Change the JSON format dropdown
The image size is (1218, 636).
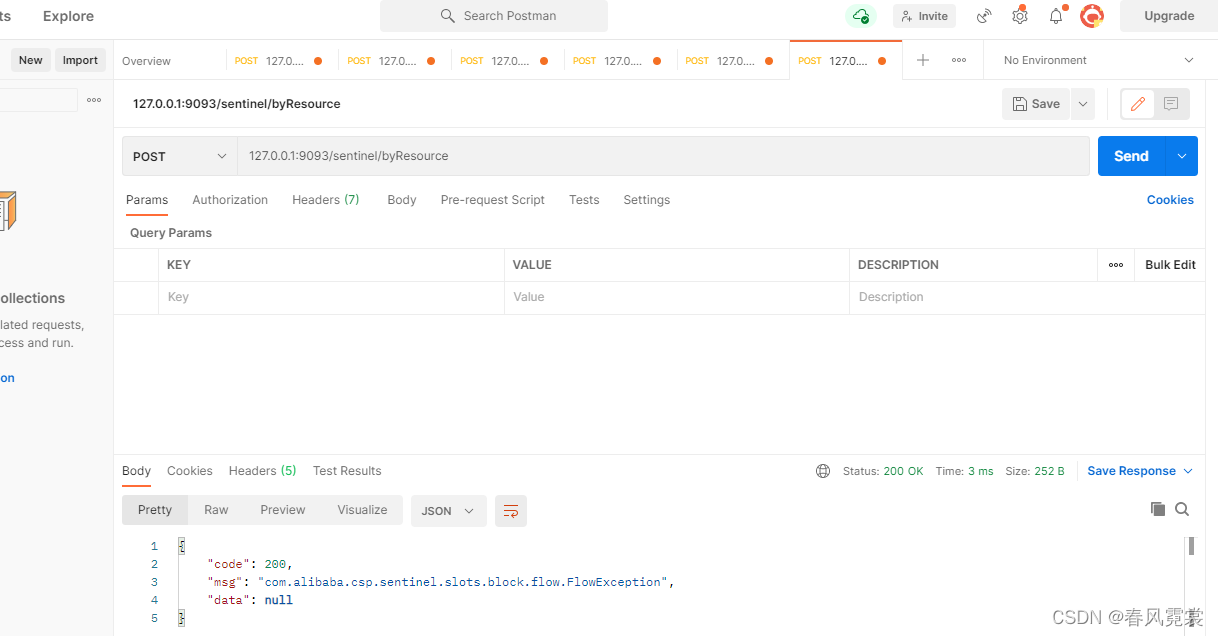tap(449, 511)
